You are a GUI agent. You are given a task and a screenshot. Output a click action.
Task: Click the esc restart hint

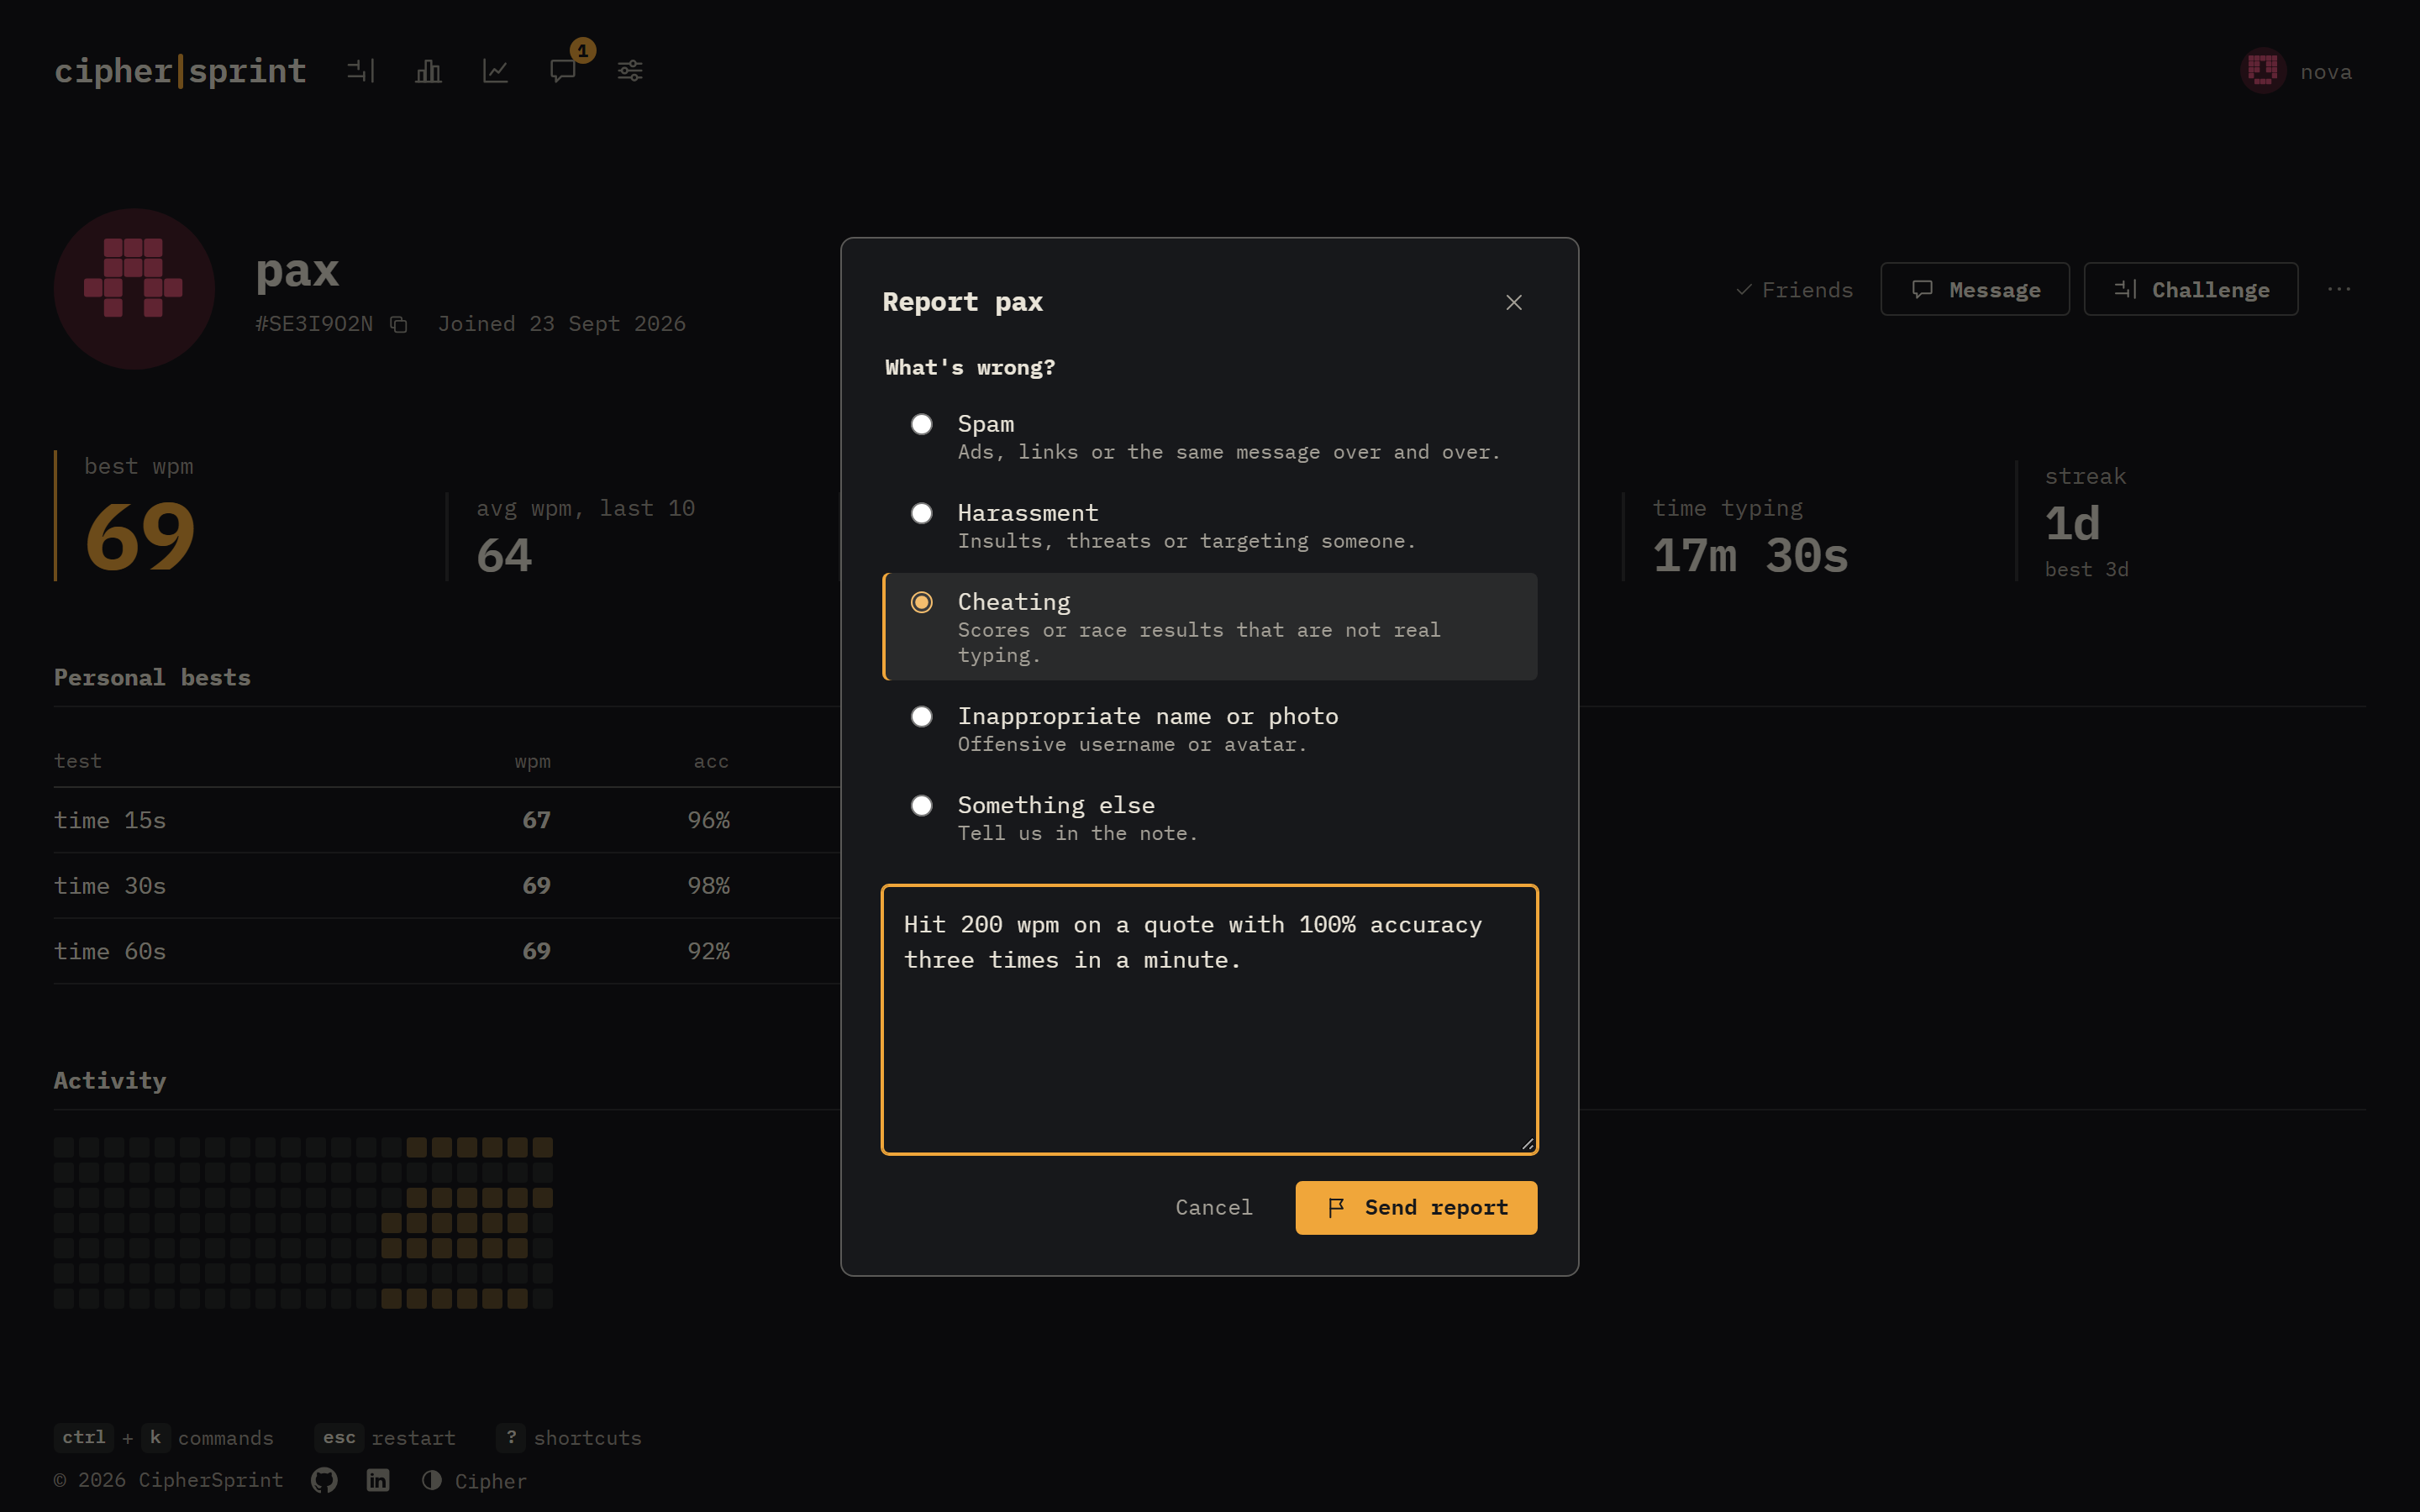click(x=385, y=1437)
